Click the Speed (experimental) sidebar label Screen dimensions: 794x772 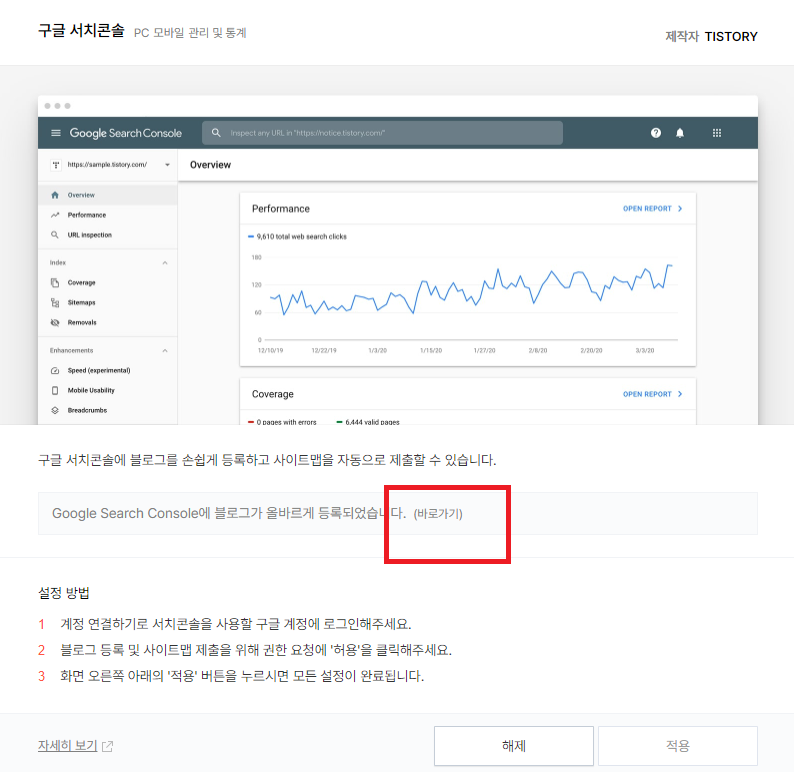click(x=99, y=371)
